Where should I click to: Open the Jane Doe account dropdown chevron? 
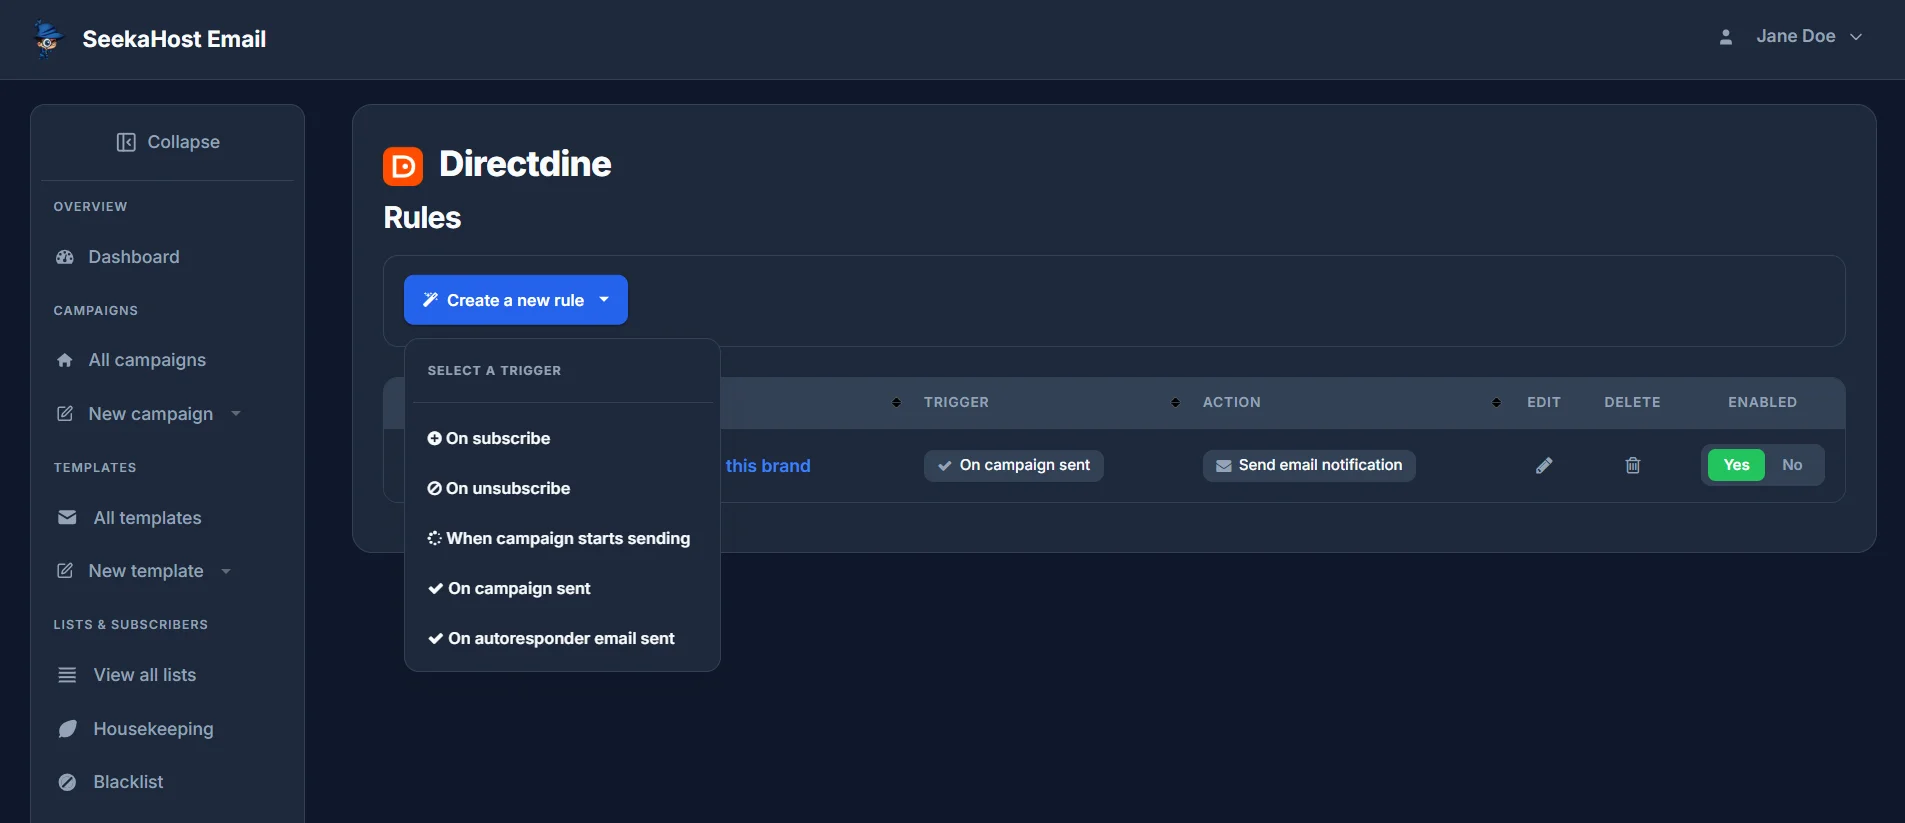pyautogui.click(x=1856, y=37)
